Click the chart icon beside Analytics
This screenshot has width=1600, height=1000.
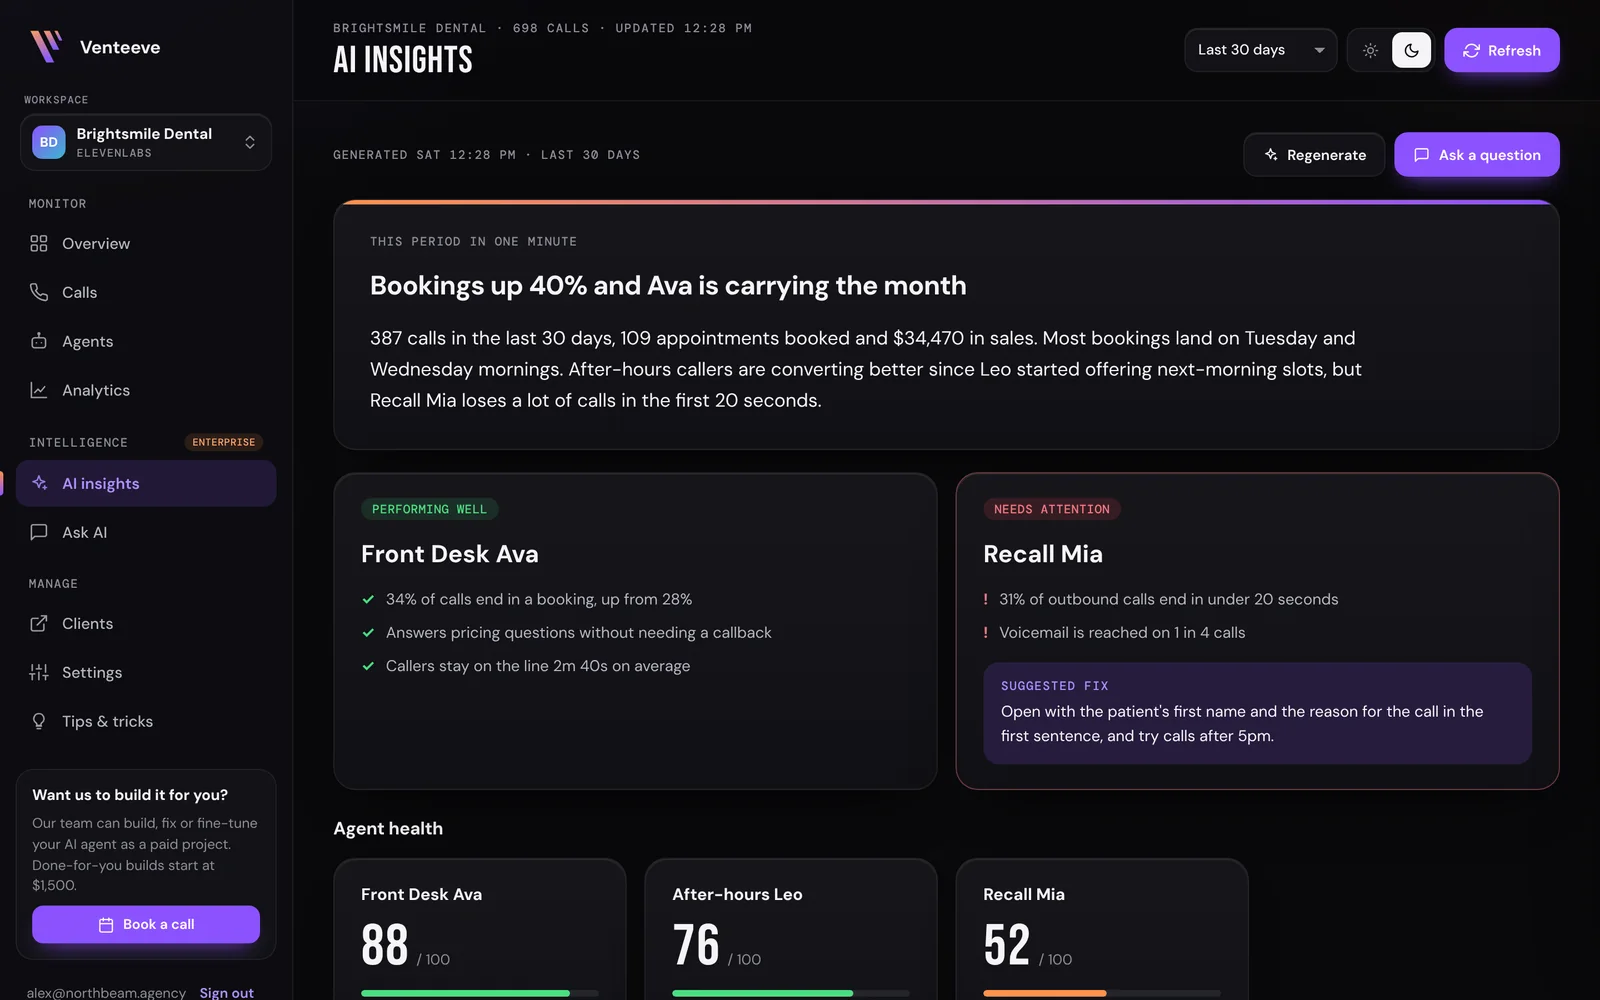click(x=39, y=390)
